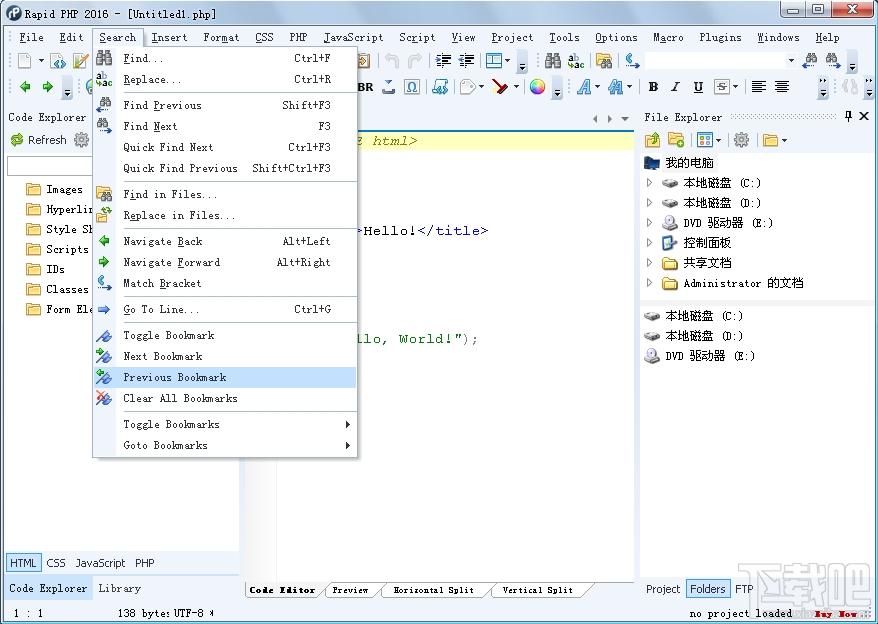Click the Code Explorer filter input field
878x624 pixels.
pos(49,166)
